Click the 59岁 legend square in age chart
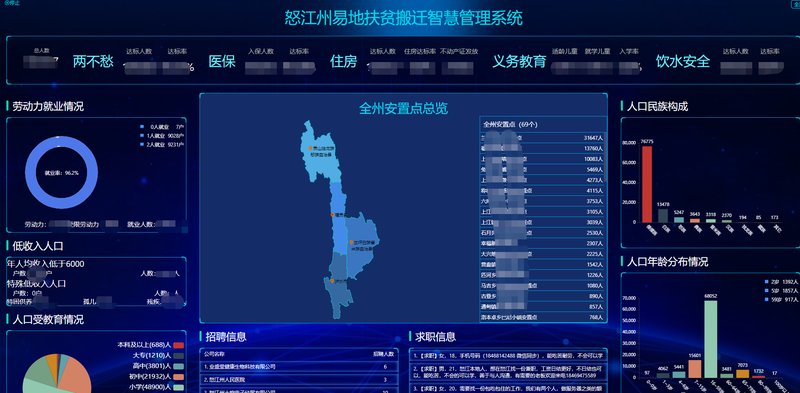This screenshot has height=393, width=800. click(x=766, y=299)
